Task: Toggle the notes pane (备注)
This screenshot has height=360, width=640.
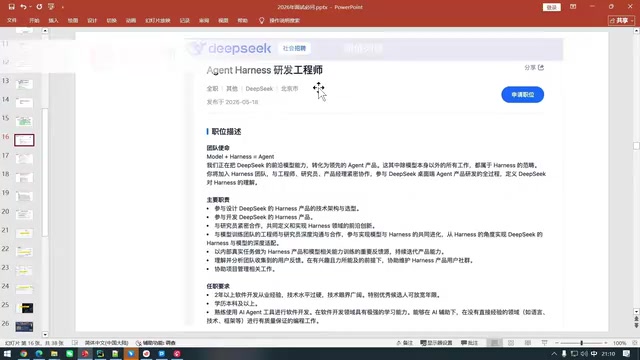Action: click(404, 343)
